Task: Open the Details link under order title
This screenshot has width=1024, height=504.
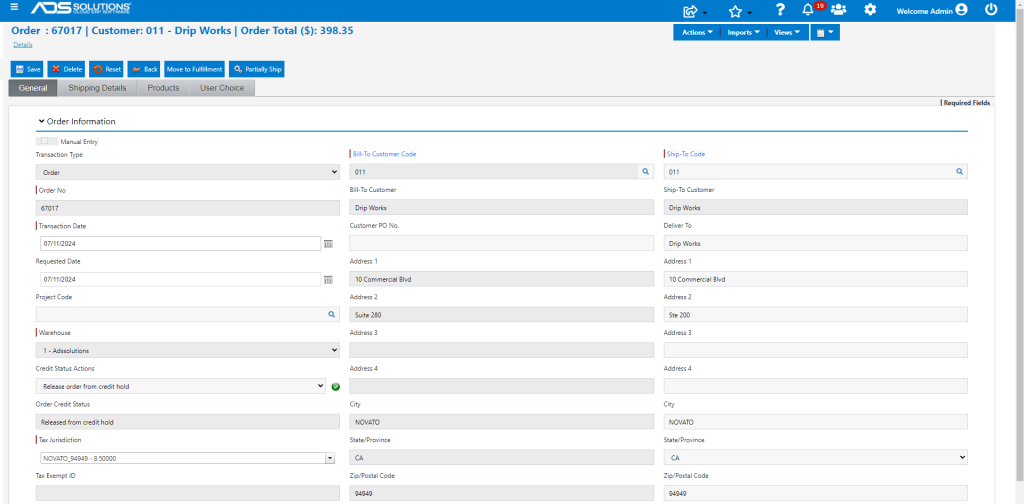Action: click(x=23, y=45)
